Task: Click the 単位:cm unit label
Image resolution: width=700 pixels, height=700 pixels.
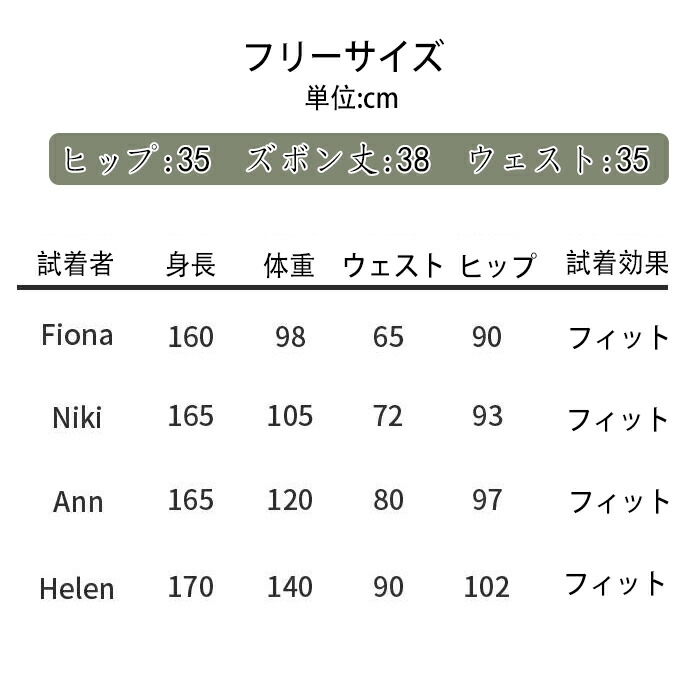Action: (x=352, y=99)
